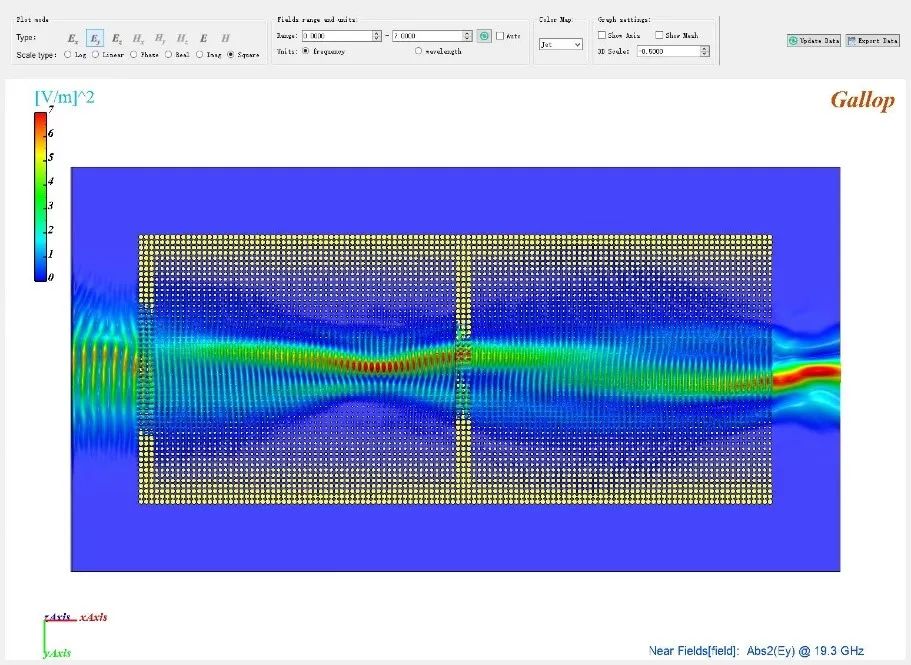Click the 3D Scale spinner arrows
Image resolution: width=911 pixels, height=665 pixels.
pos(704,51)
